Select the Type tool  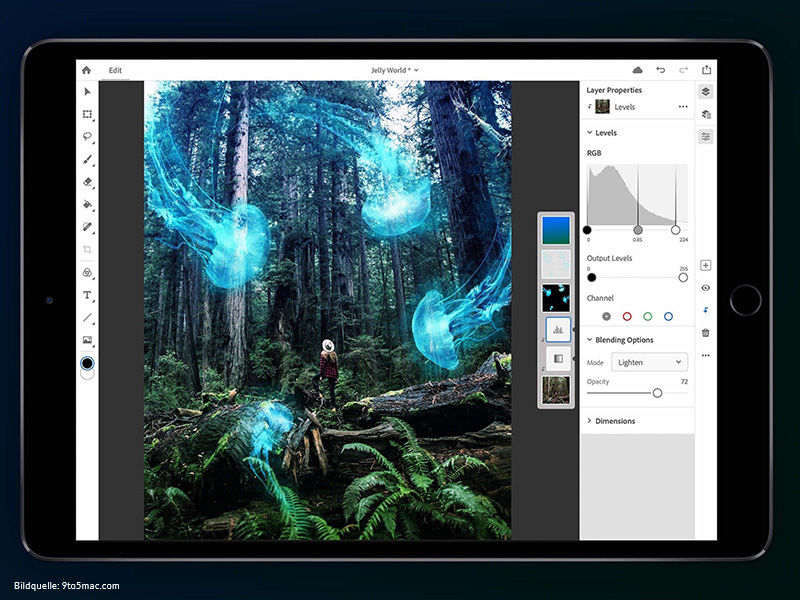[x=88, y=295]
